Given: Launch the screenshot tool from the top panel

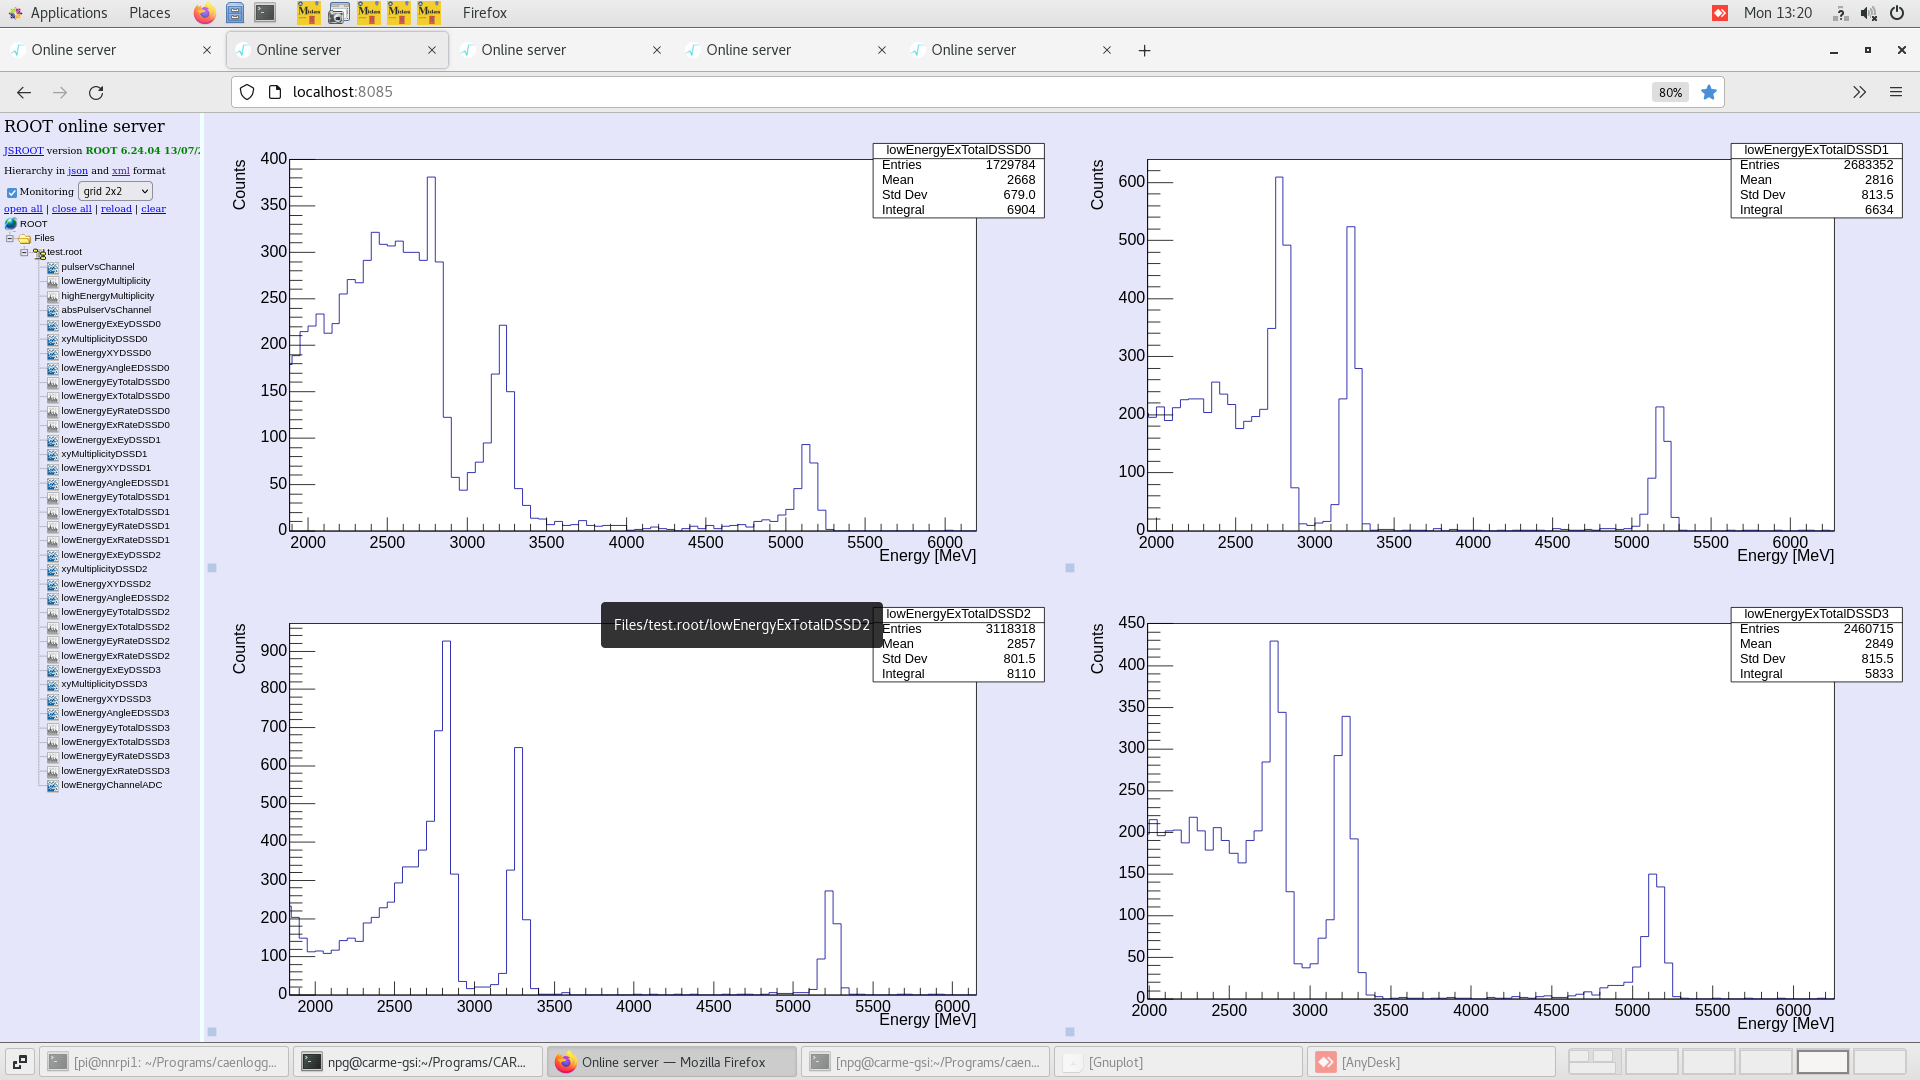Looking at the screenshot, I should 339,13.
